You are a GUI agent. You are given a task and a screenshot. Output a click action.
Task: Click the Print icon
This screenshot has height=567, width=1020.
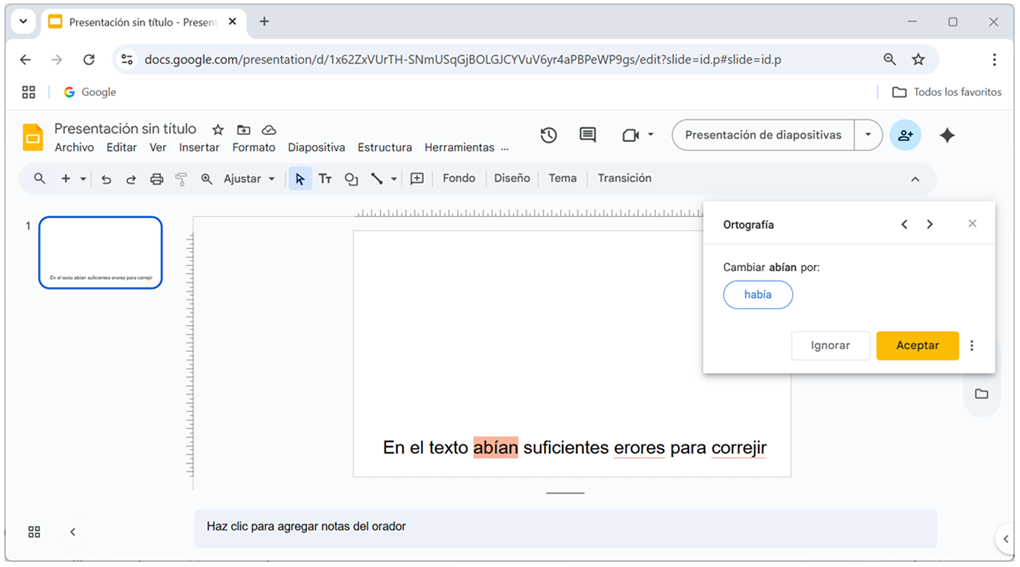point(156,179)
